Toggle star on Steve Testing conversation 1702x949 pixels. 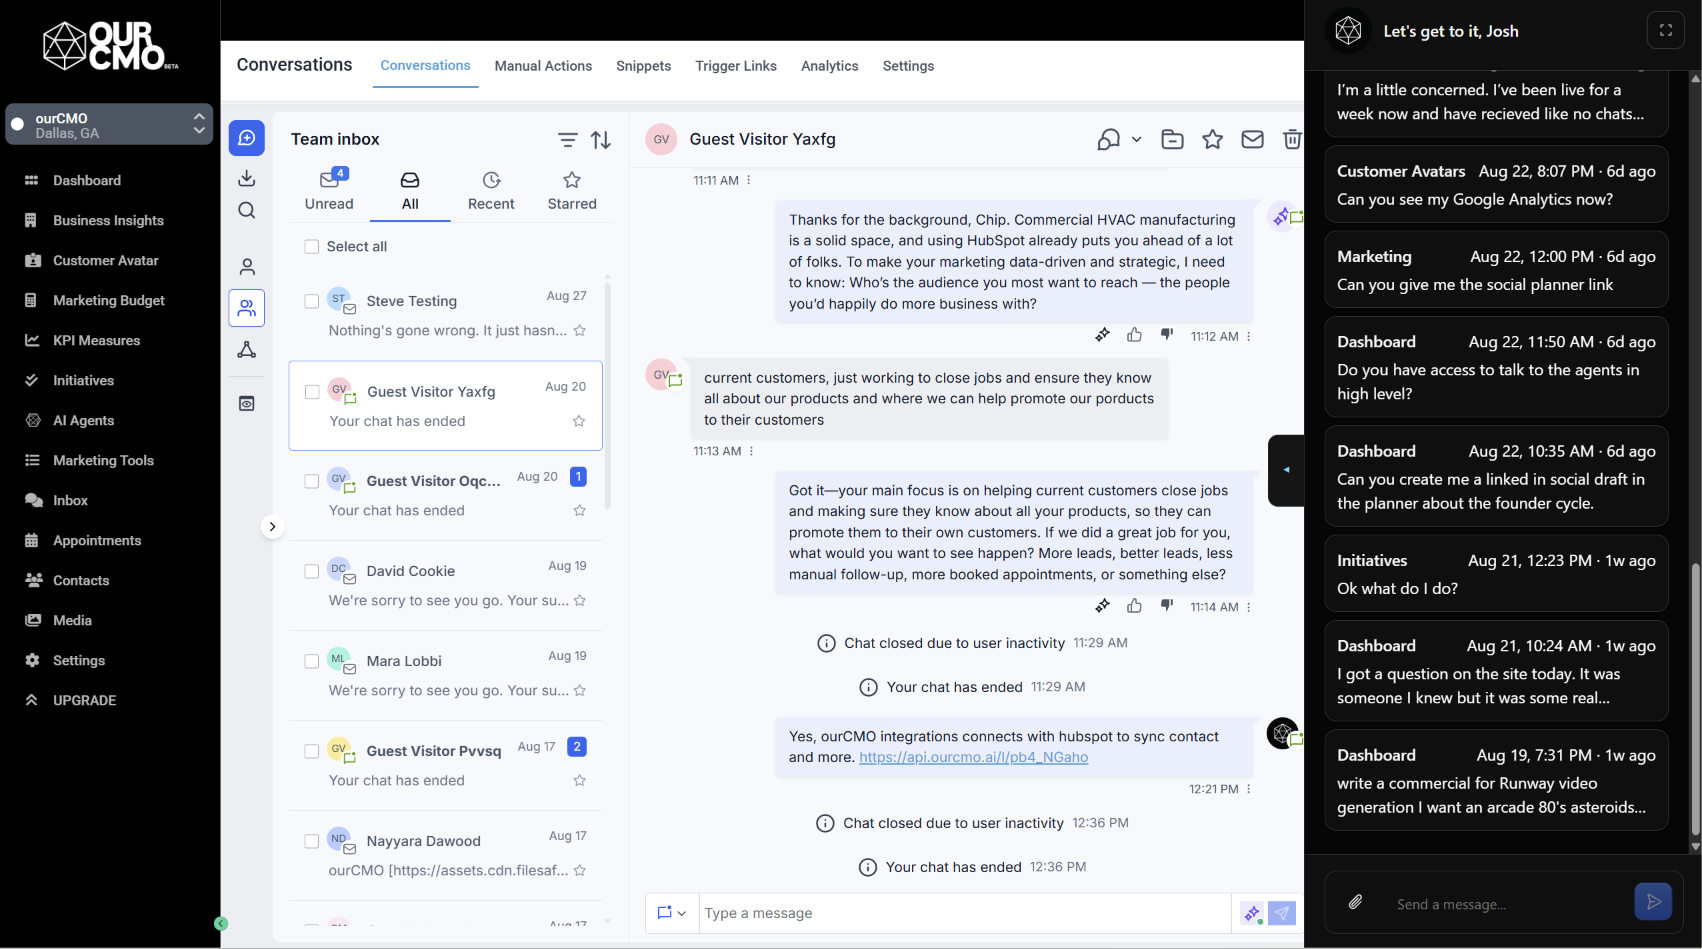click(x=580, y=331)
